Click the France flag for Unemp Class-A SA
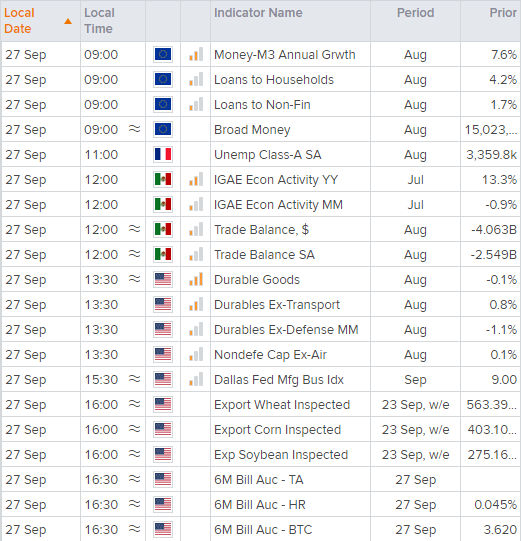Viewport: 521px width, 541px height. click(163, 155)
